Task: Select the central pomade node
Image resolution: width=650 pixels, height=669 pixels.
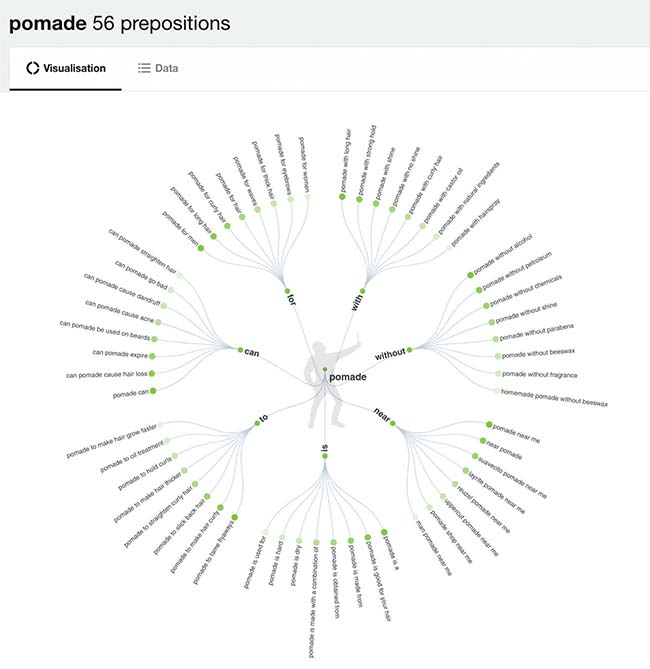Action: [x=325, y=370]
